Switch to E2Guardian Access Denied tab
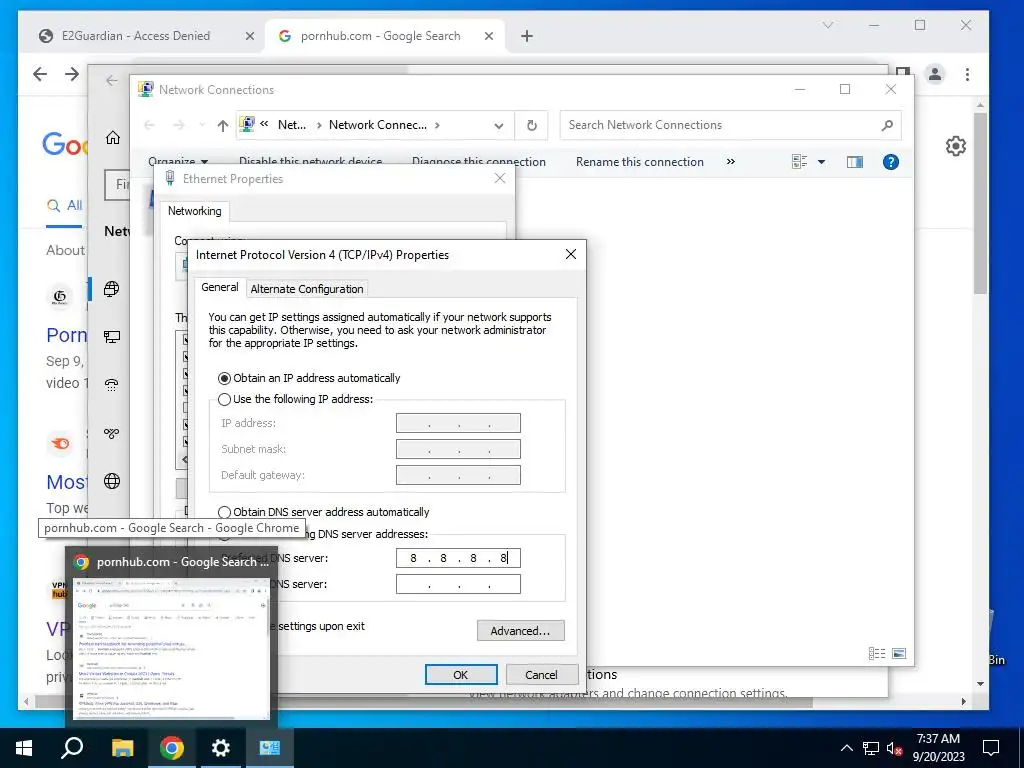The height and width of the screenshot is (768, 1024). (x=136, y=36)
